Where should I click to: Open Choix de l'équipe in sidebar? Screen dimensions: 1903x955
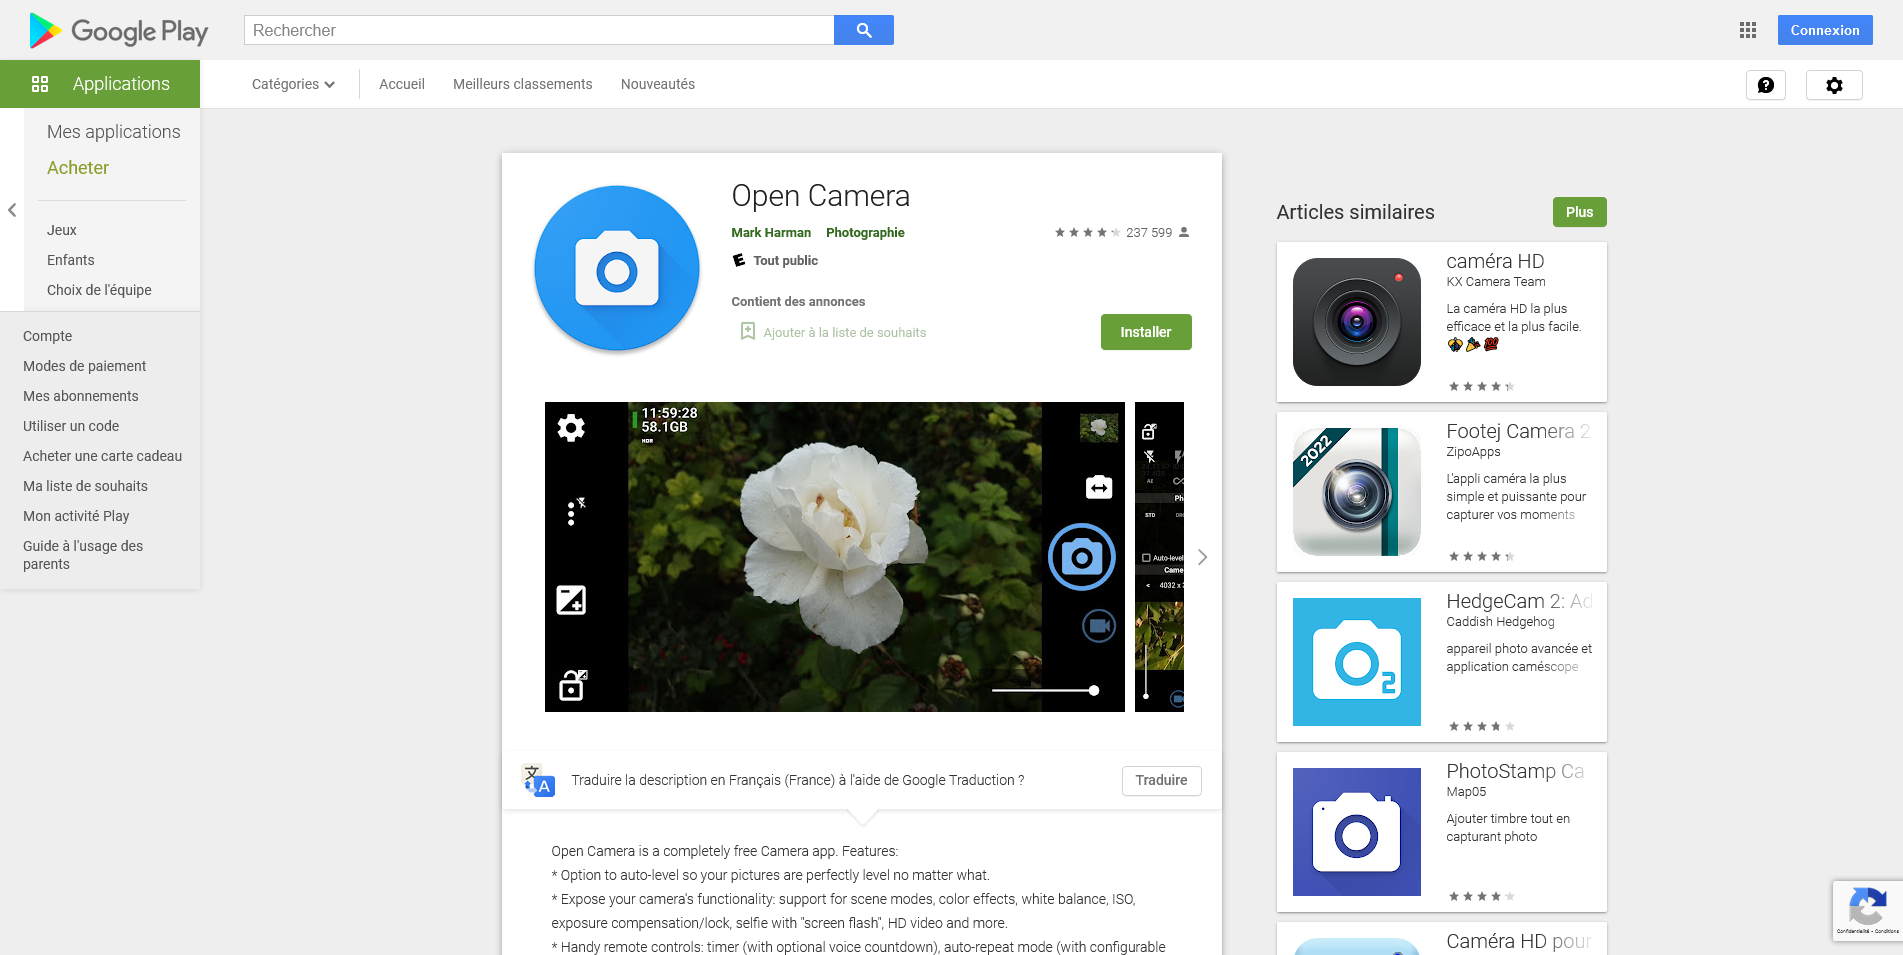coord(99,290)
